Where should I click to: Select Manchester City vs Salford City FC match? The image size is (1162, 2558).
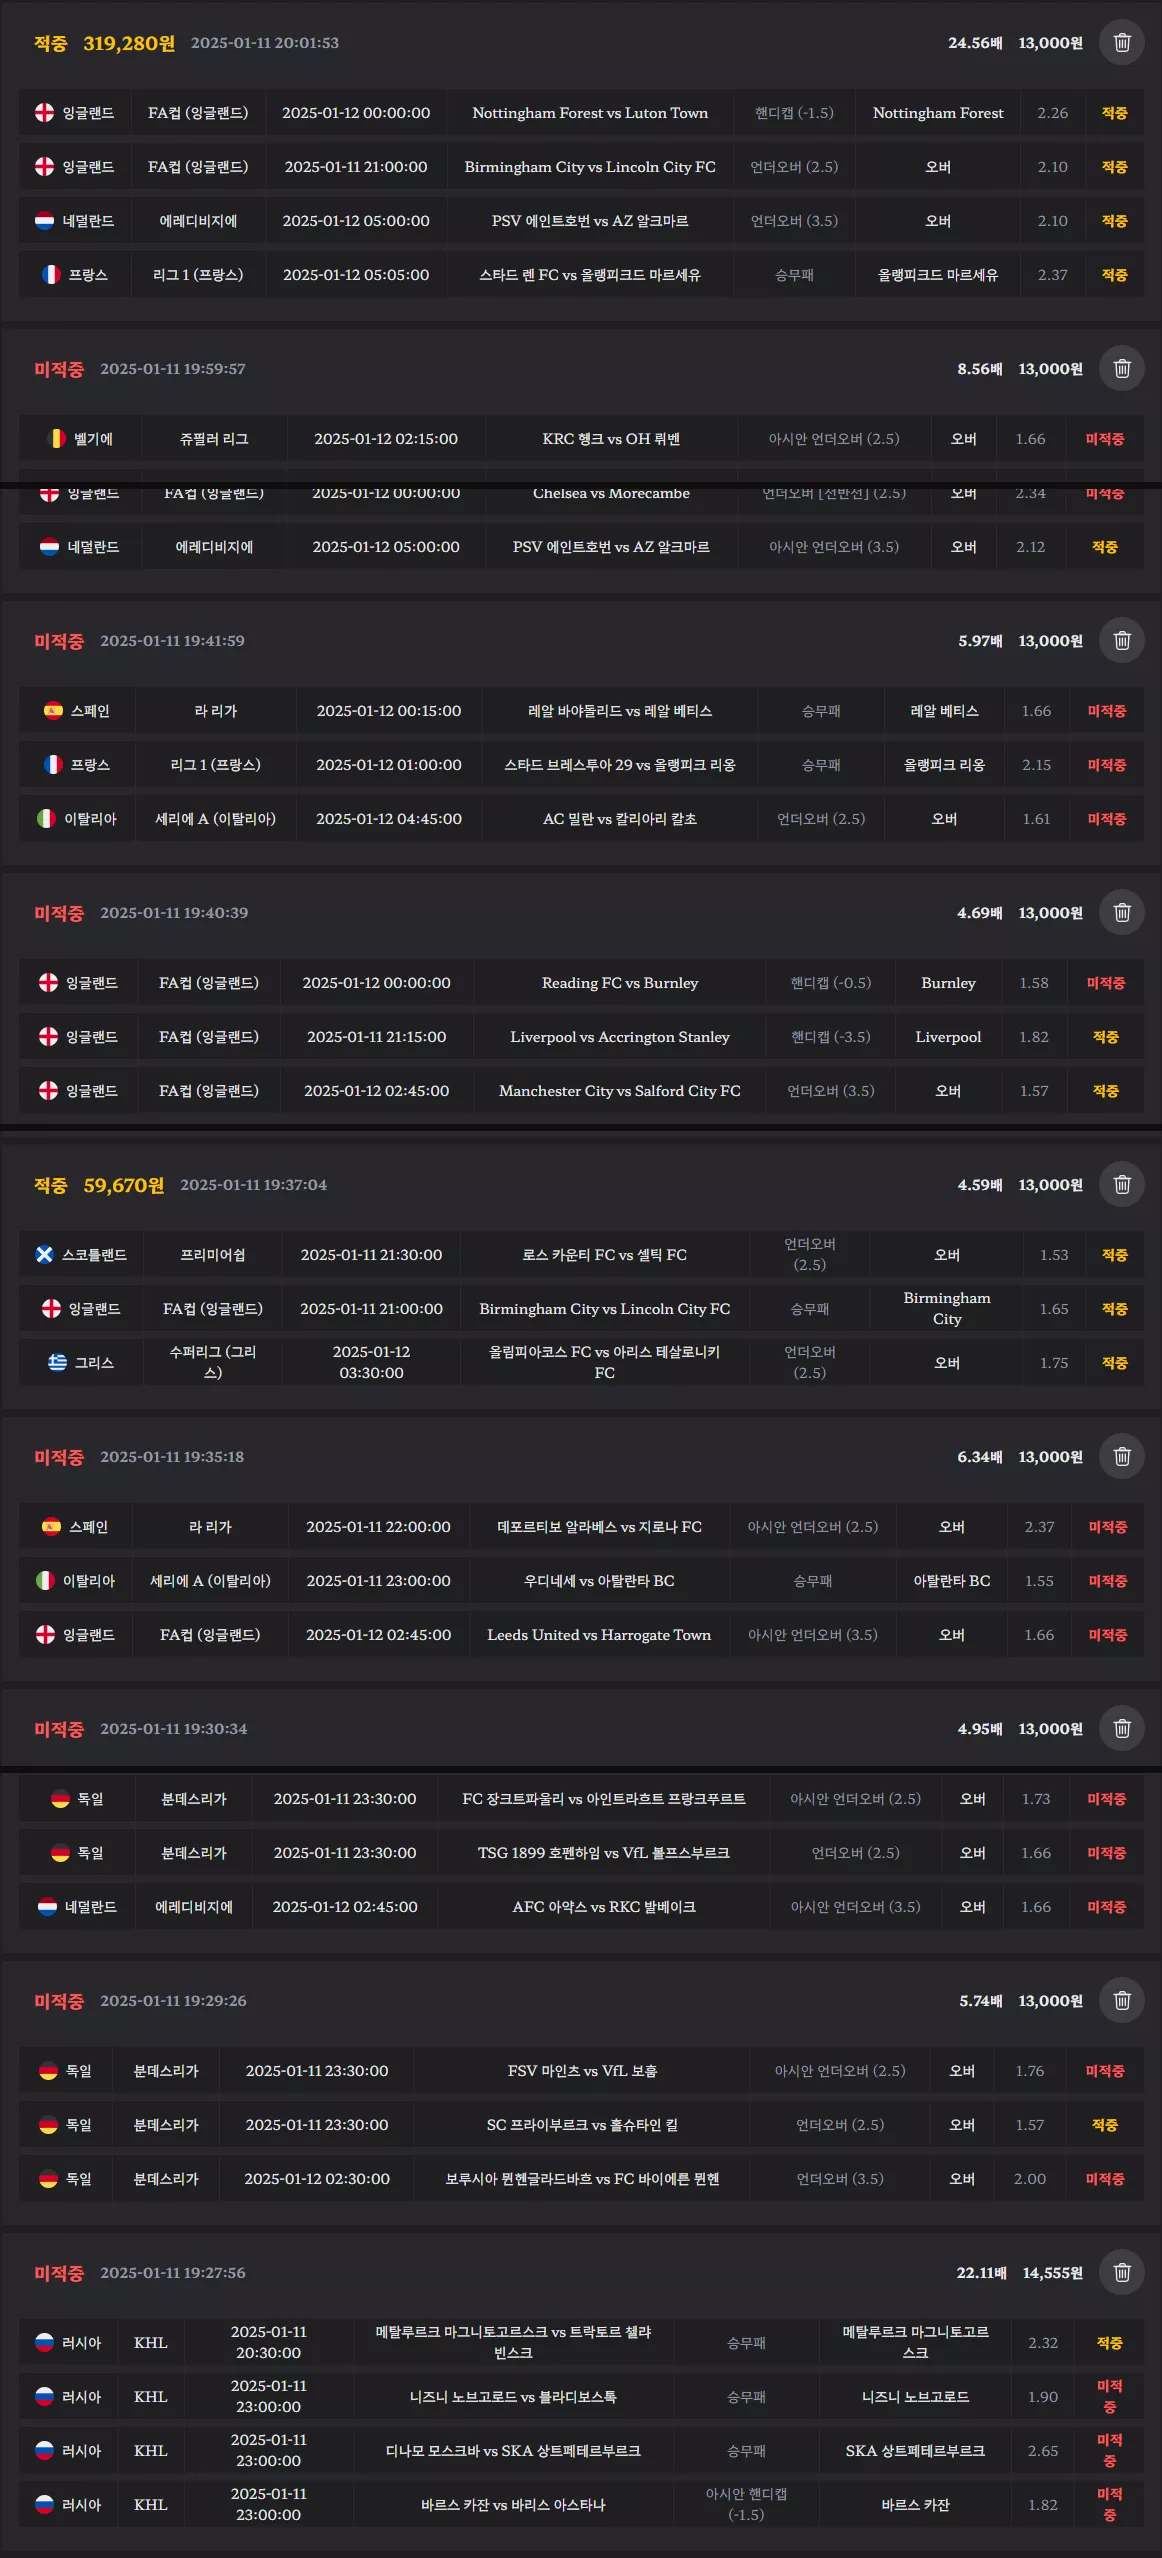[620, 1091]
